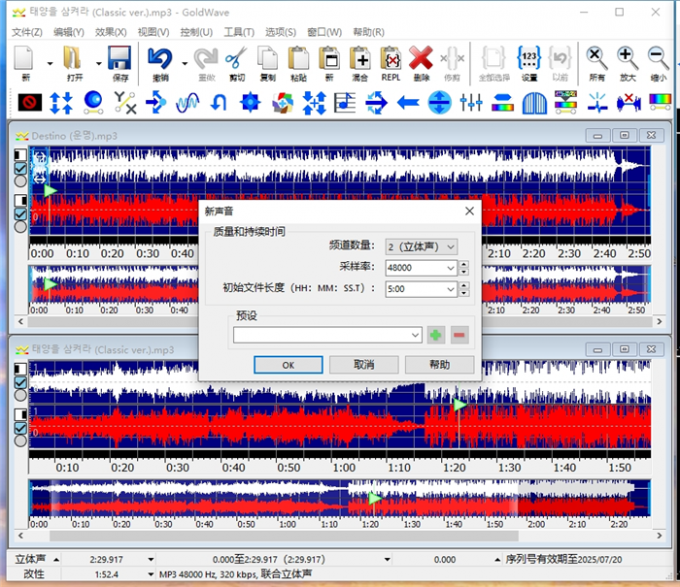This screenshot has width=680, height=587.
Task: Click the Save (保存) floppy disk icon
Action: click(120, 59)
